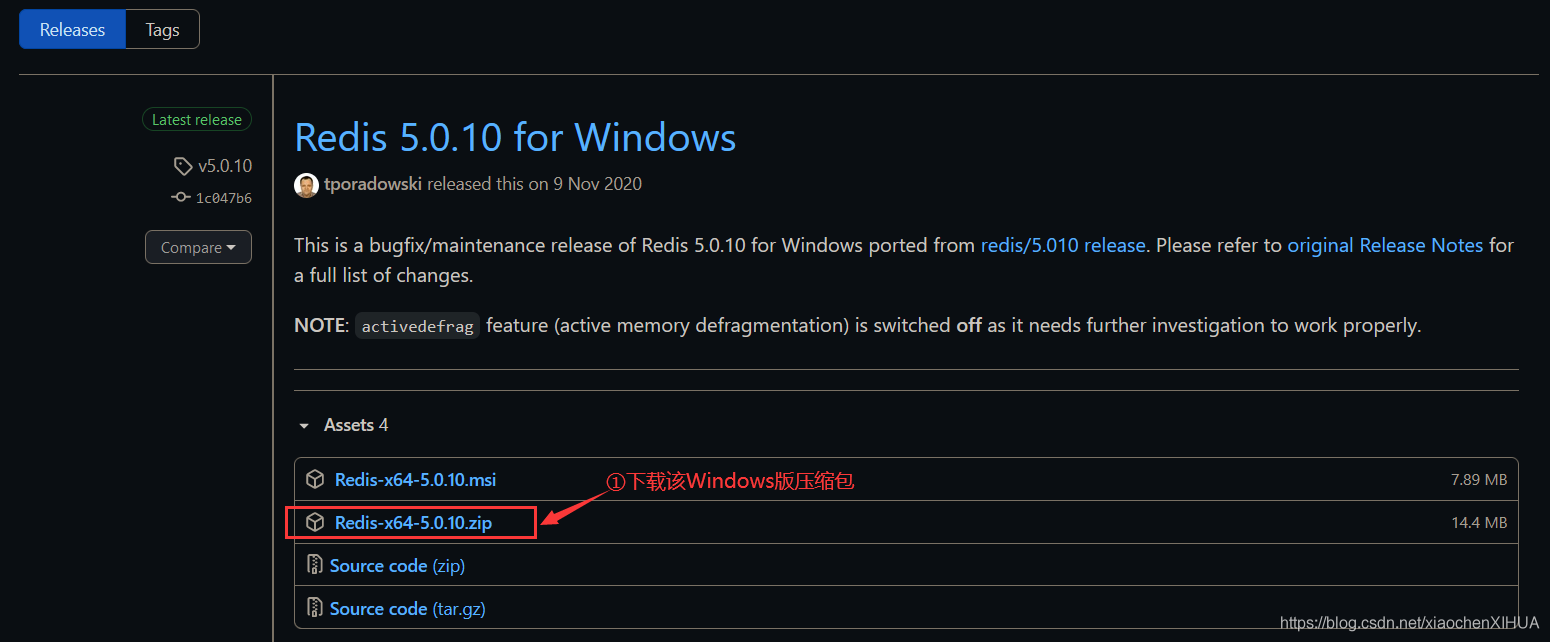1550x642 pixels.
Task: Select the Releases tab
Action: click(x=71, y=29)
